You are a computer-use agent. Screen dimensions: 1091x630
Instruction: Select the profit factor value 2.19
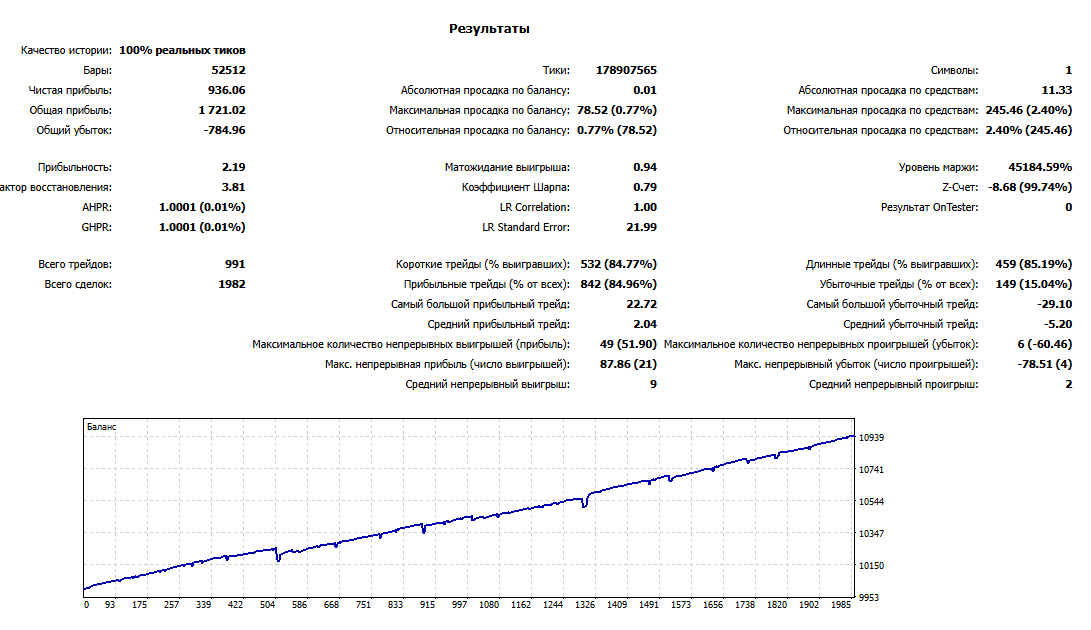point(233,167)
